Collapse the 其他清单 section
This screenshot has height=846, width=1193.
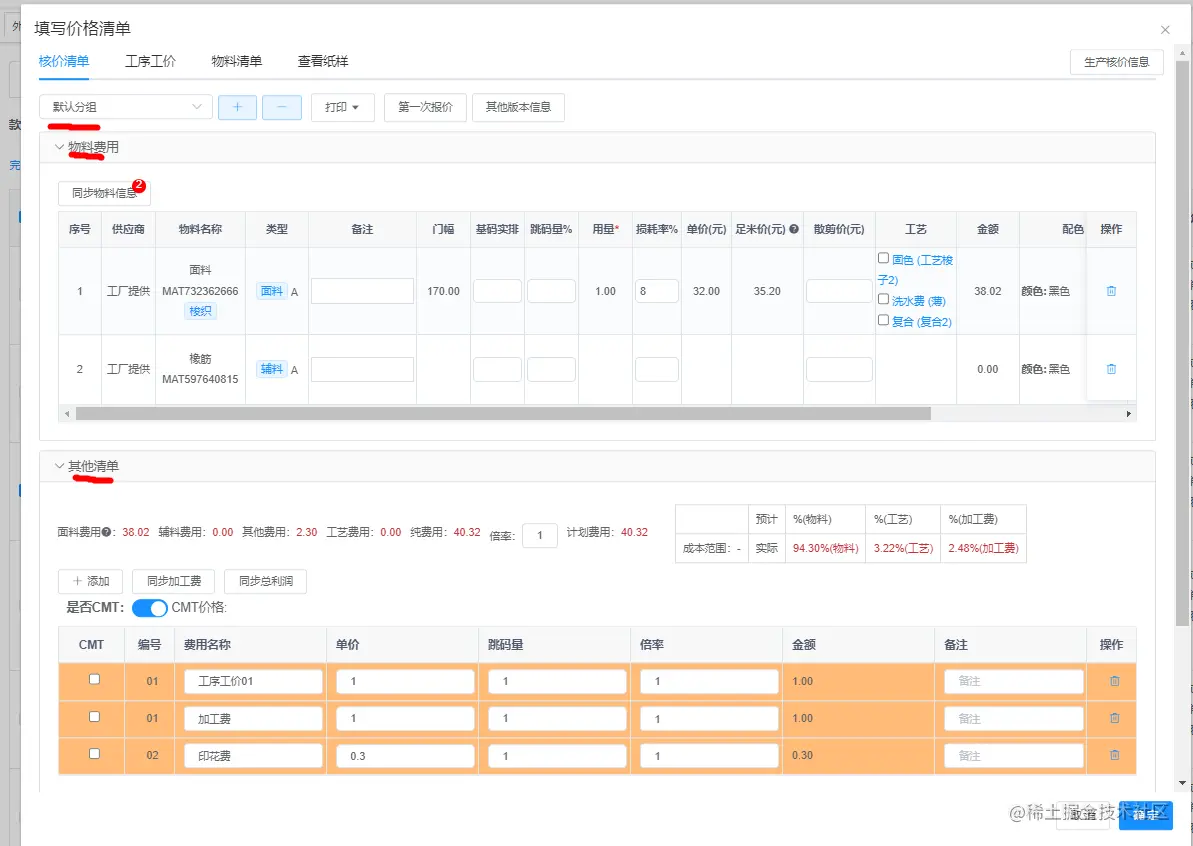coord(59,466)
